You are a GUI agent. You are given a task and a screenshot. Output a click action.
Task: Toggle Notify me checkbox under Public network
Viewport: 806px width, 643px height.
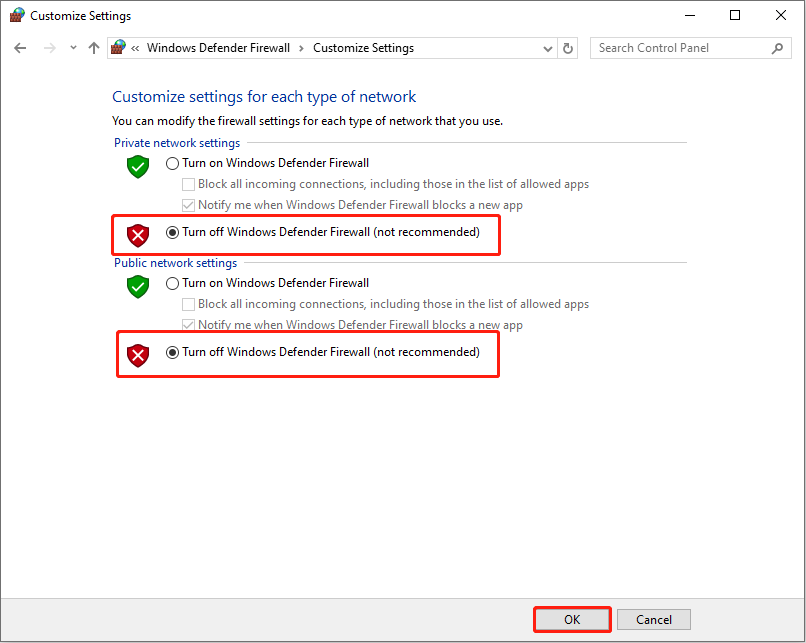tap(189, 325)
